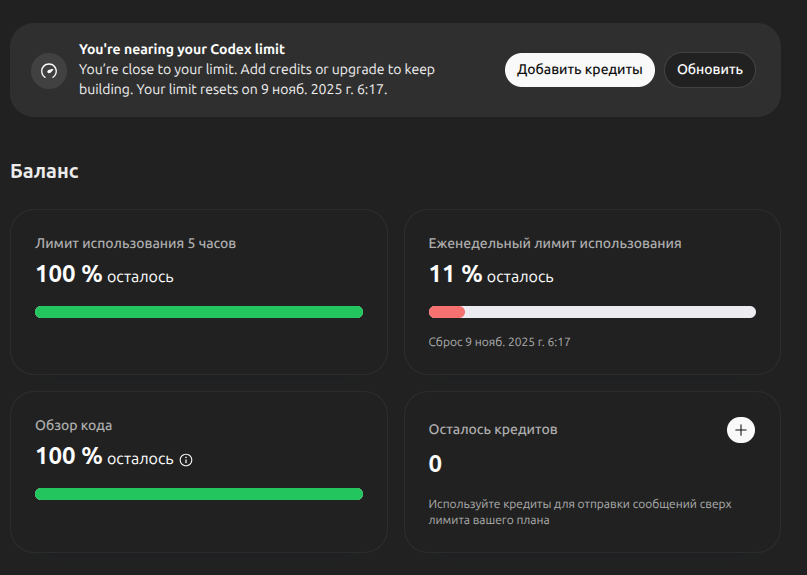Click the gauge icon in the Codex limit banner
Screen dimensions: 807x575
pos(48,71)
